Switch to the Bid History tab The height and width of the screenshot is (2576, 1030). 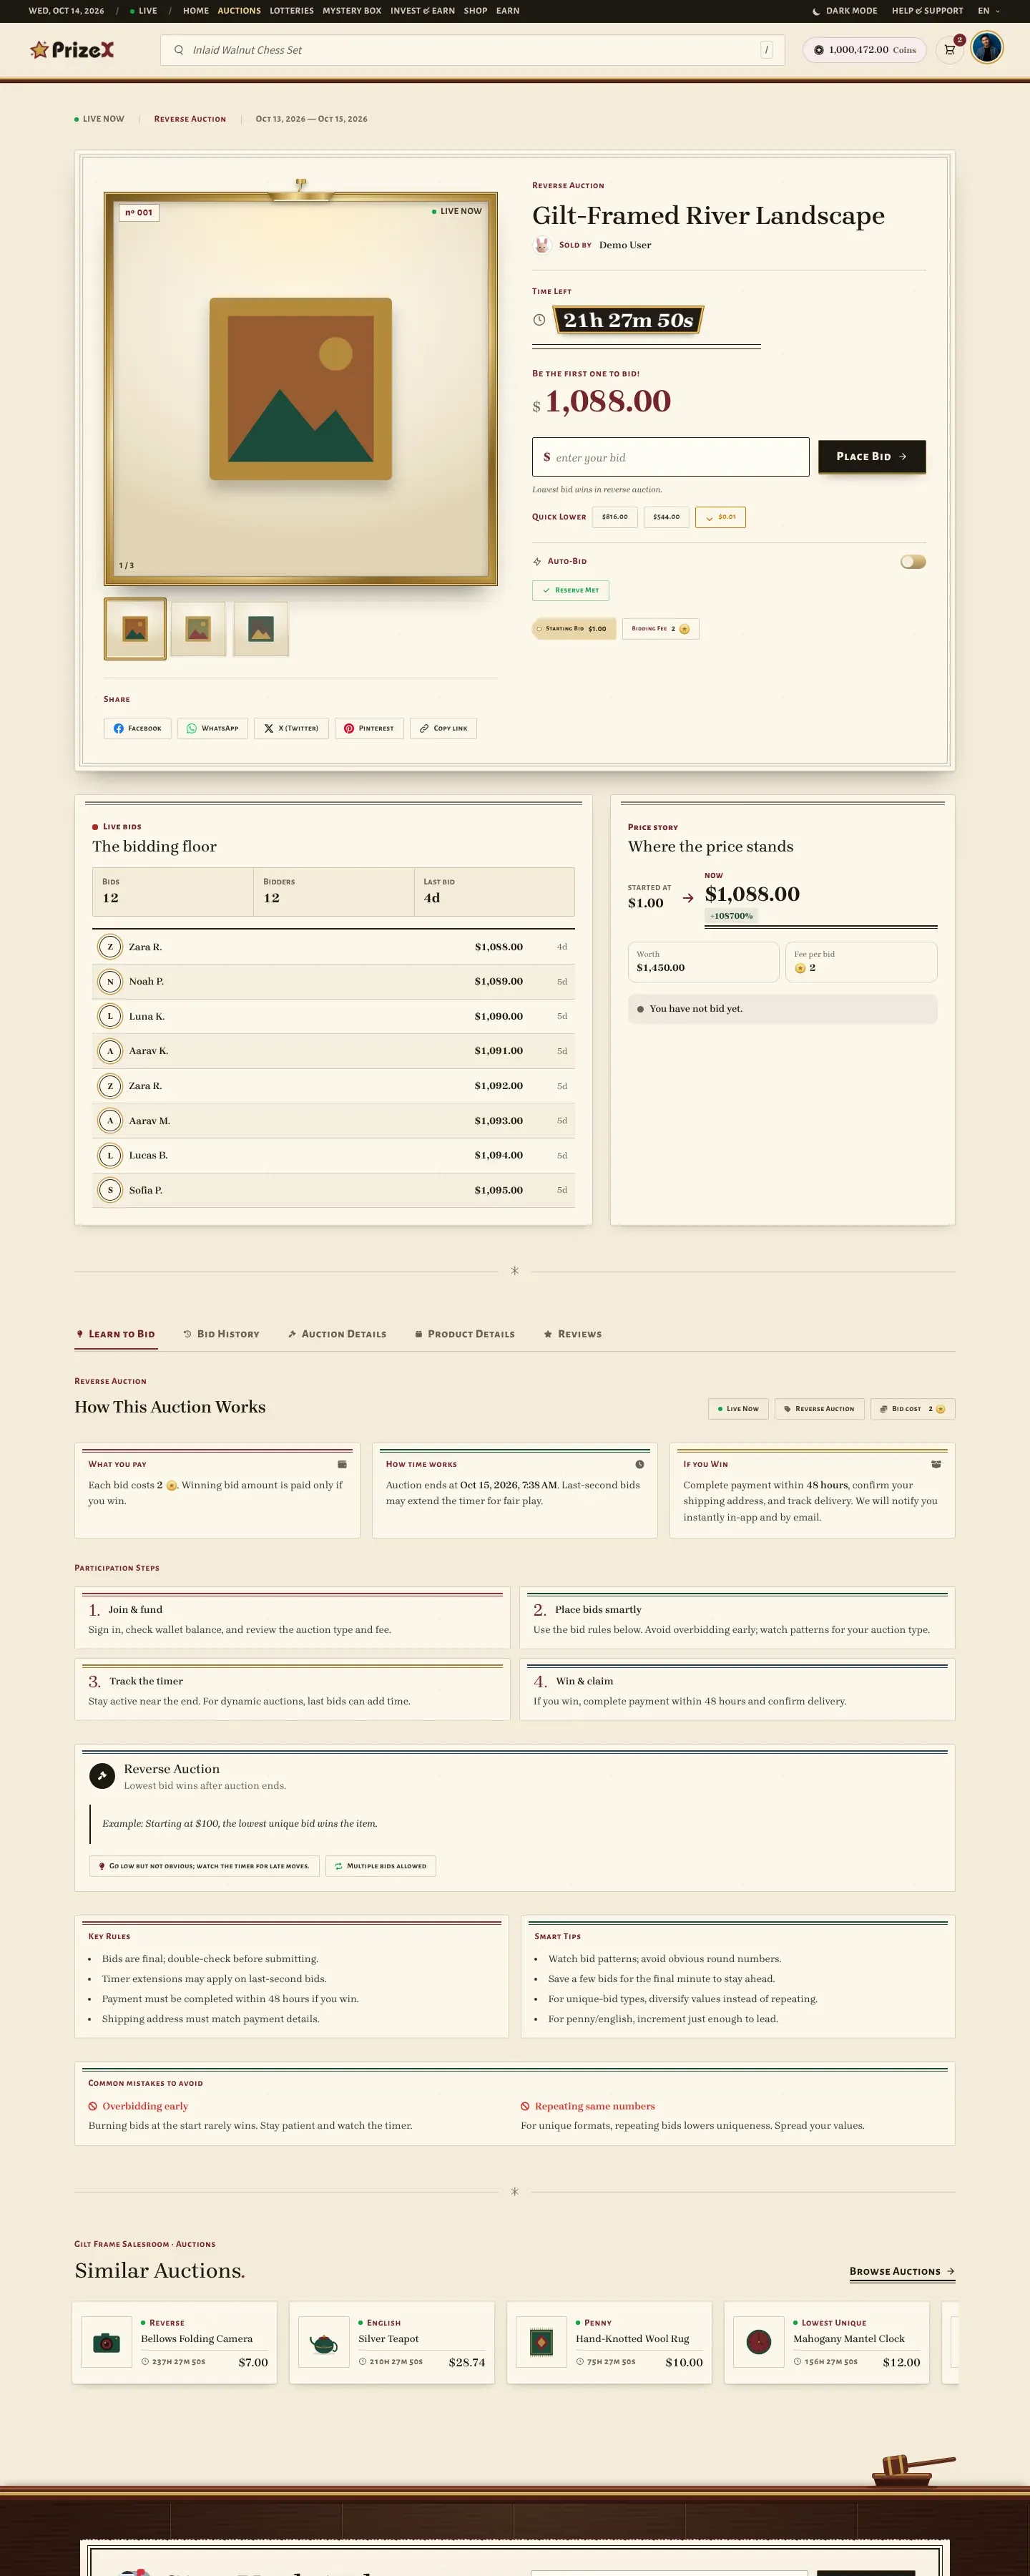pyautogui.click(x=221, y=1334)
